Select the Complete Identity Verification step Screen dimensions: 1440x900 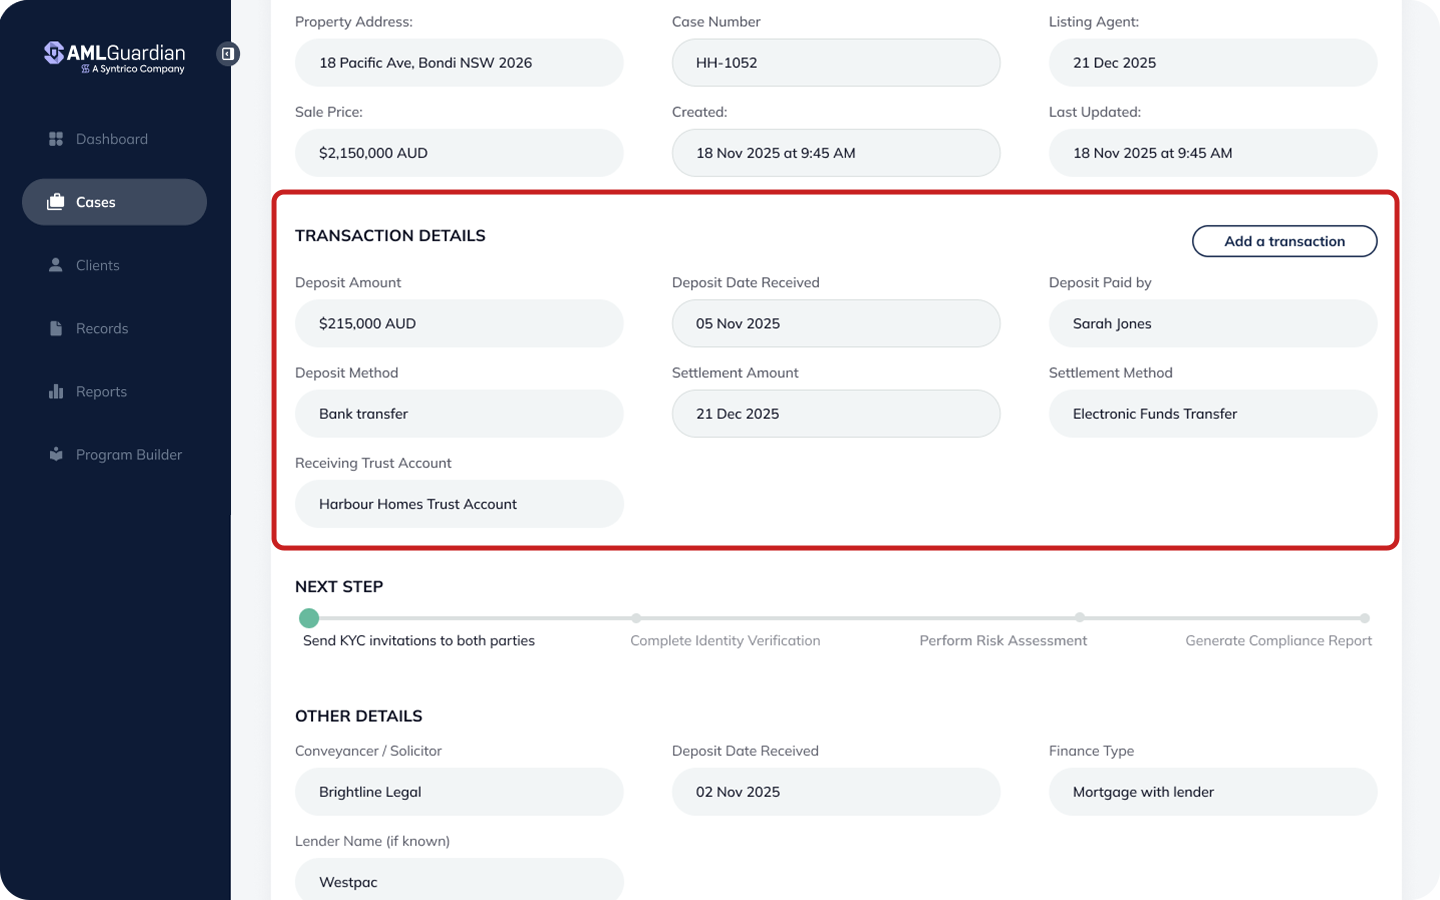pos(637,618)
